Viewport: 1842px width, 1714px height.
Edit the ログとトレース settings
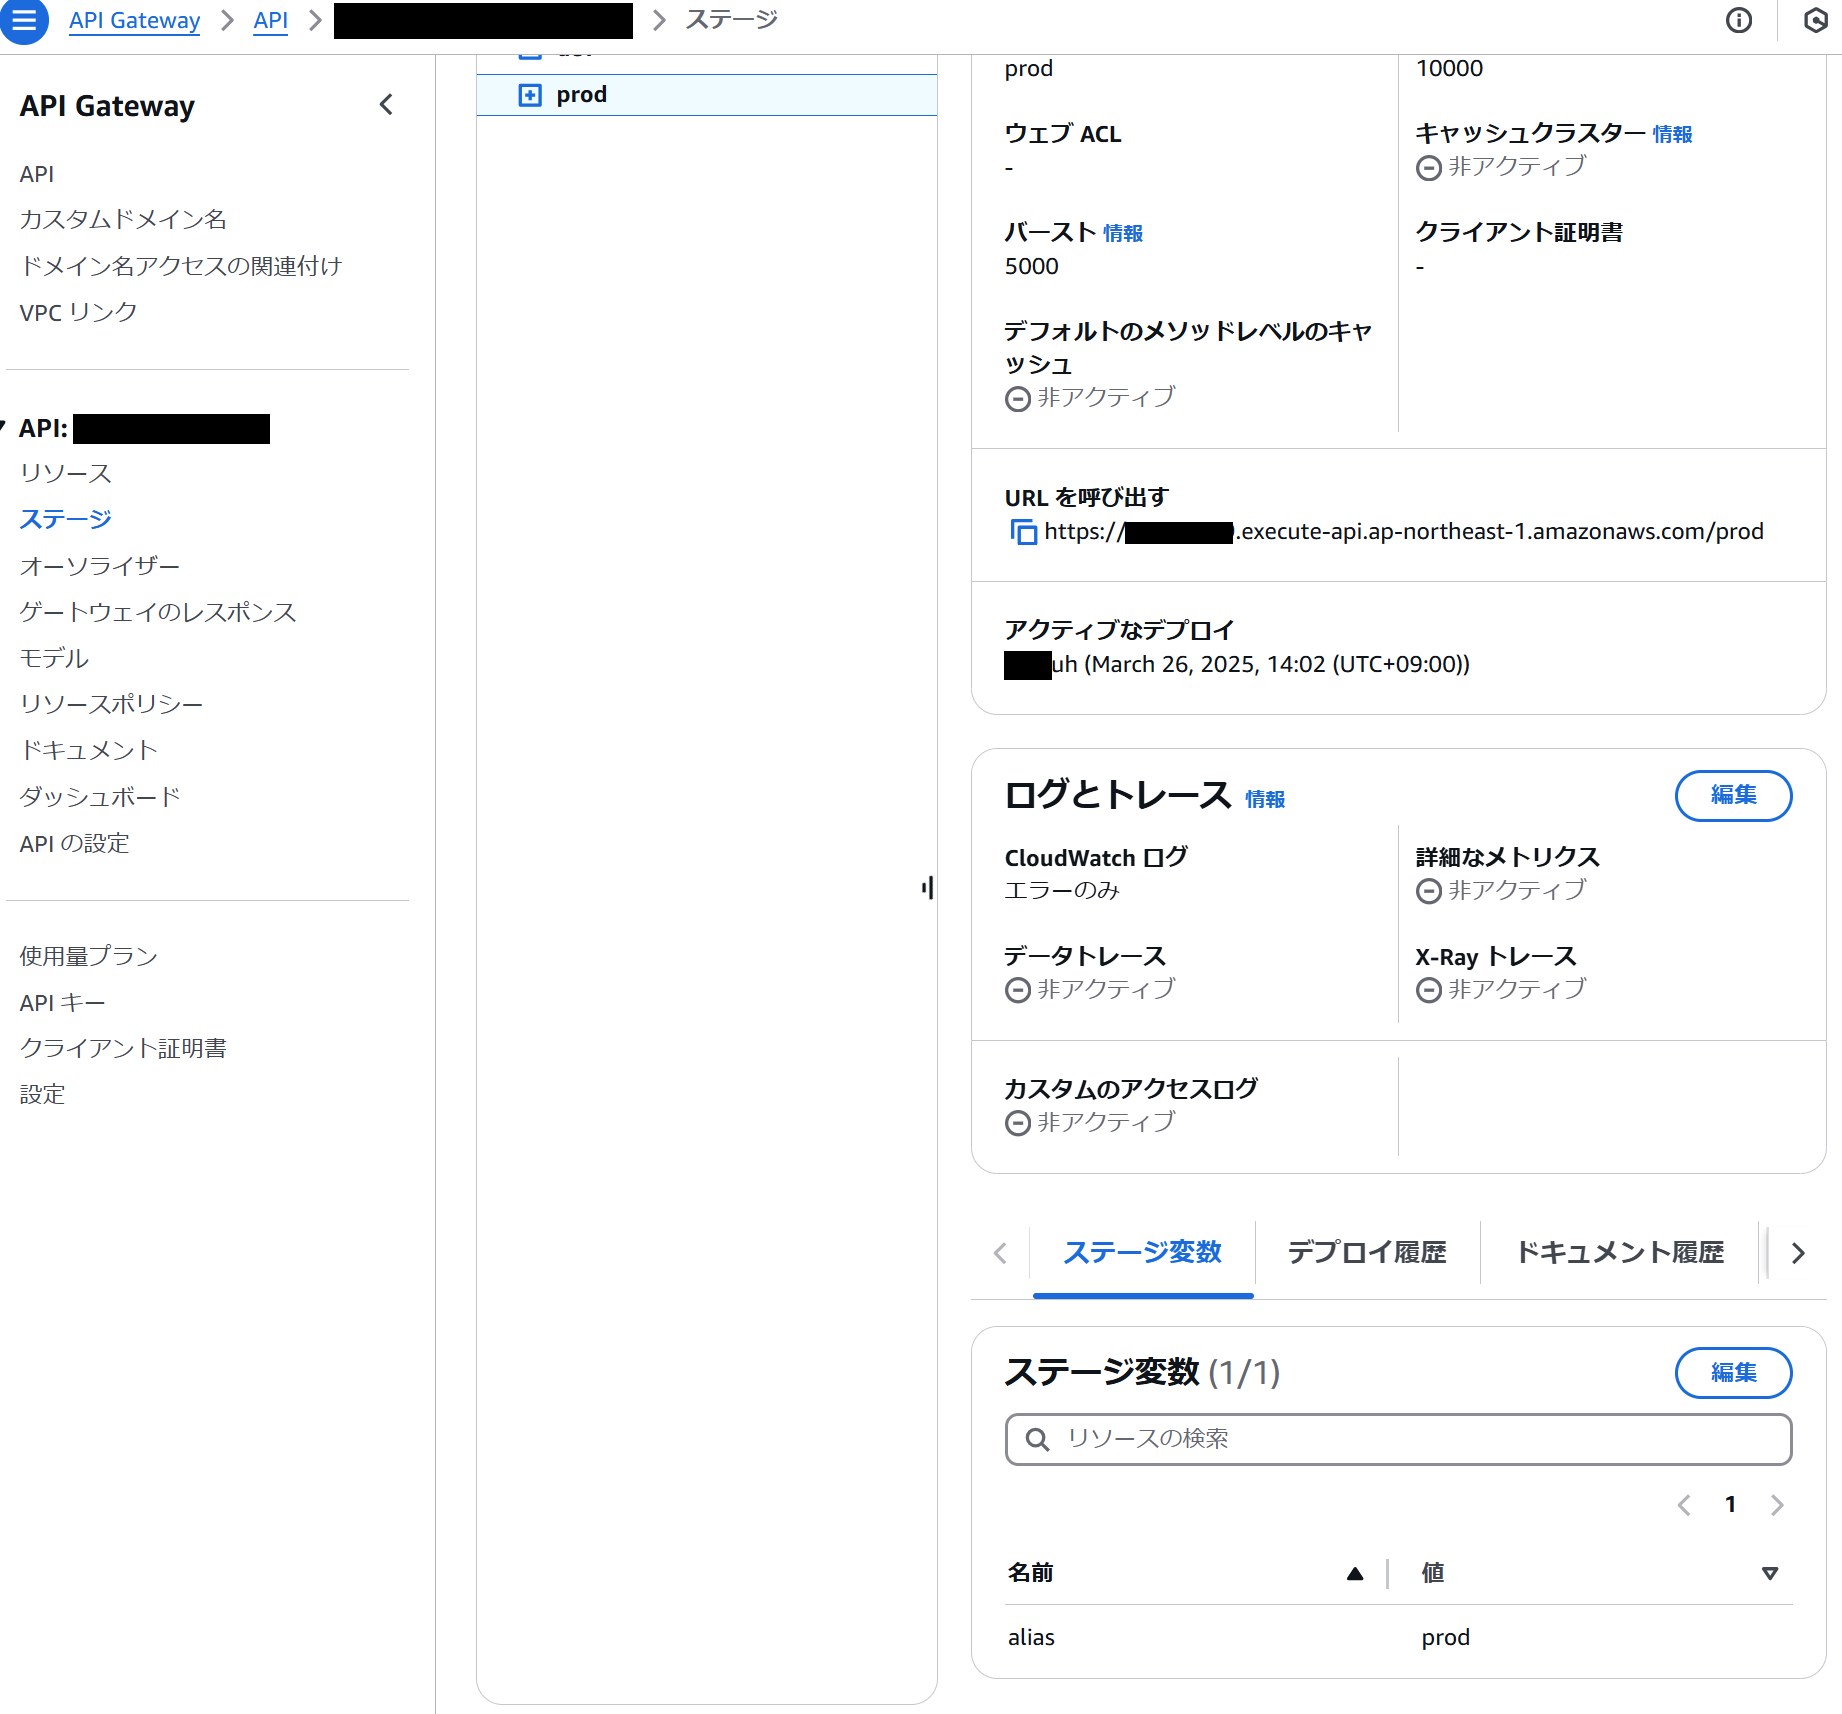tap(1733, 796)
